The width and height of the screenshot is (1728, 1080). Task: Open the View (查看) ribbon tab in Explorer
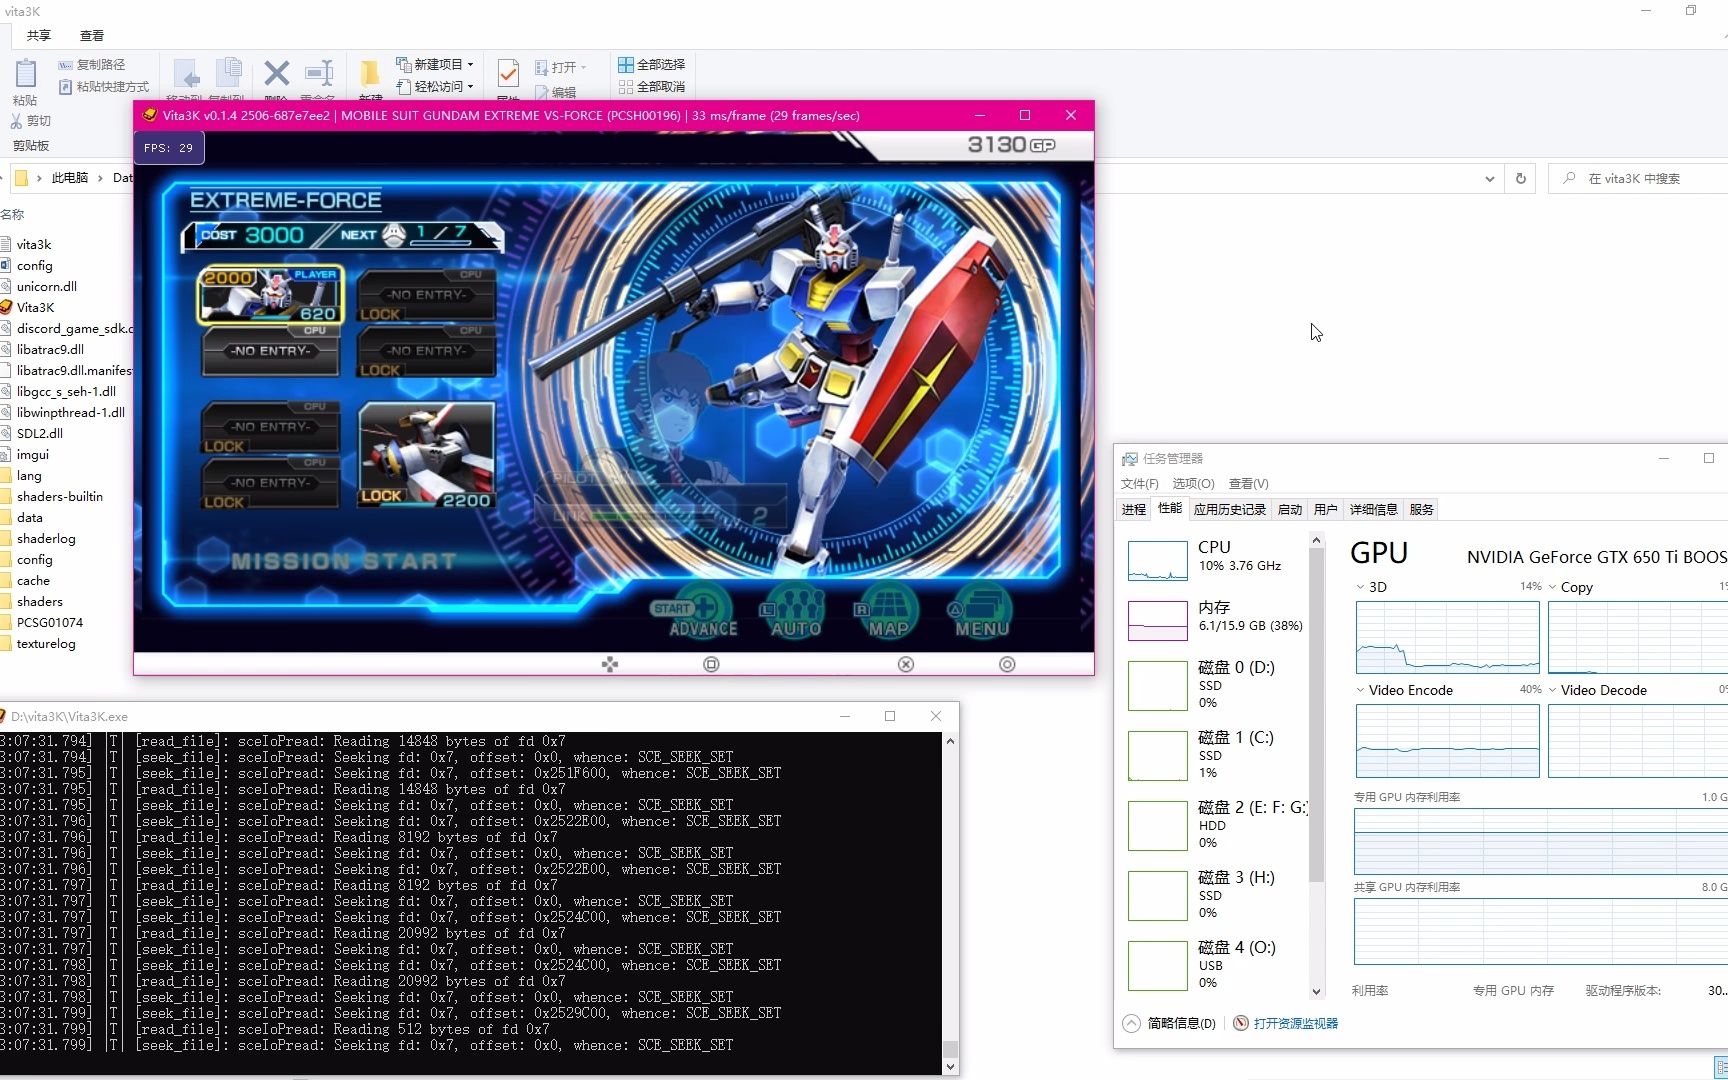(x=92, y=35)
